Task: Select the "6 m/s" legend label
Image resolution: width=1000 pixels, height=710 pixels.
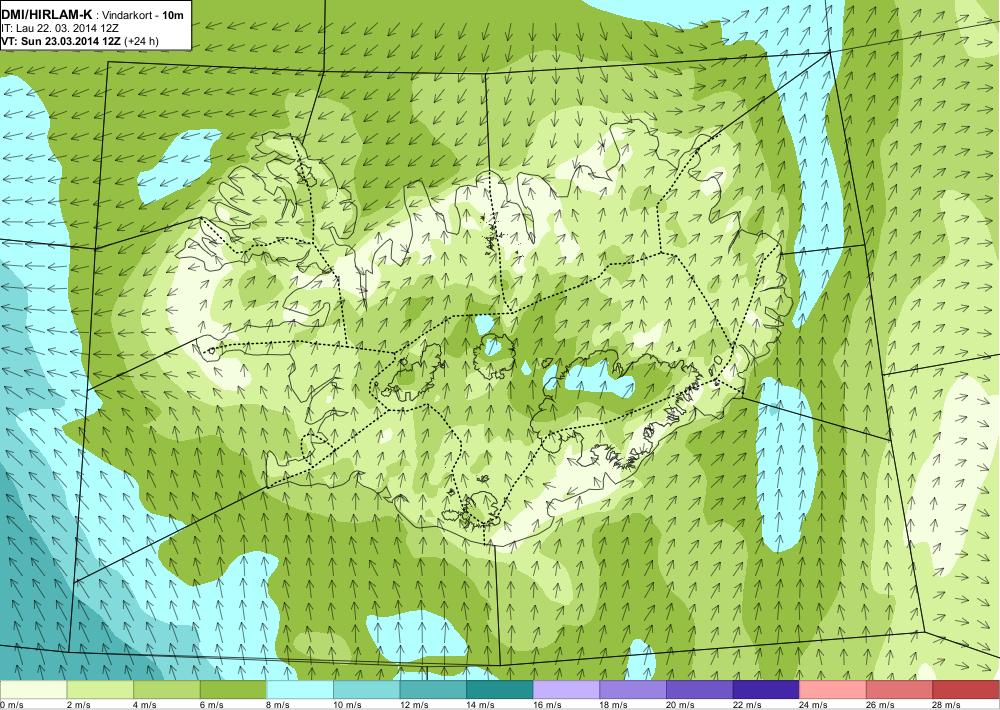Action: coord(212,705)
